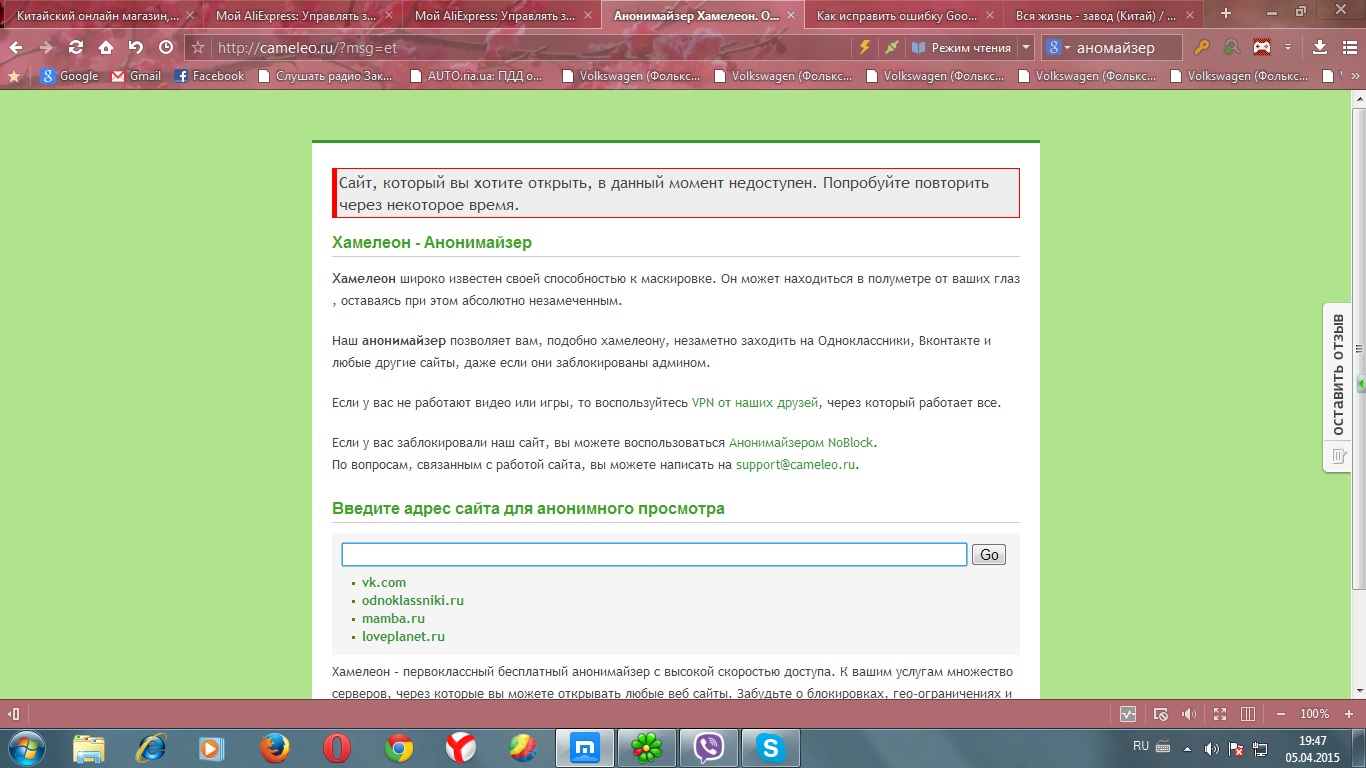This screenshot has height=768, width=1366.
Task: Reload the current page
Action: (x=76, y=47)
